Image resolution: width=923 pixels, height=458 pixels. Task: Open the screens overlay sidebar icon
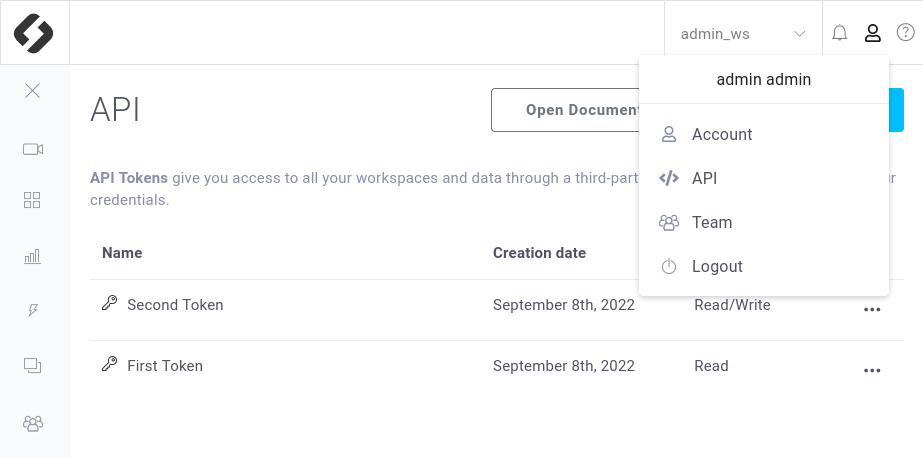(32, 366)
